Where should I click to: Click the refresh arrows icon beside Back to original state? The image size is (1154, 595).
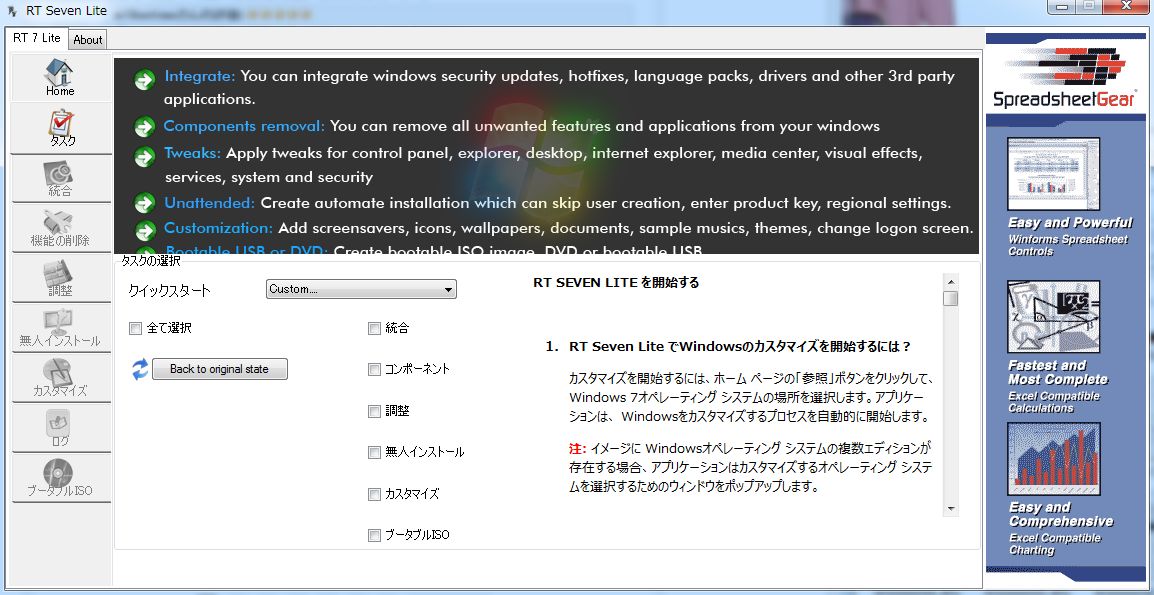140,369
